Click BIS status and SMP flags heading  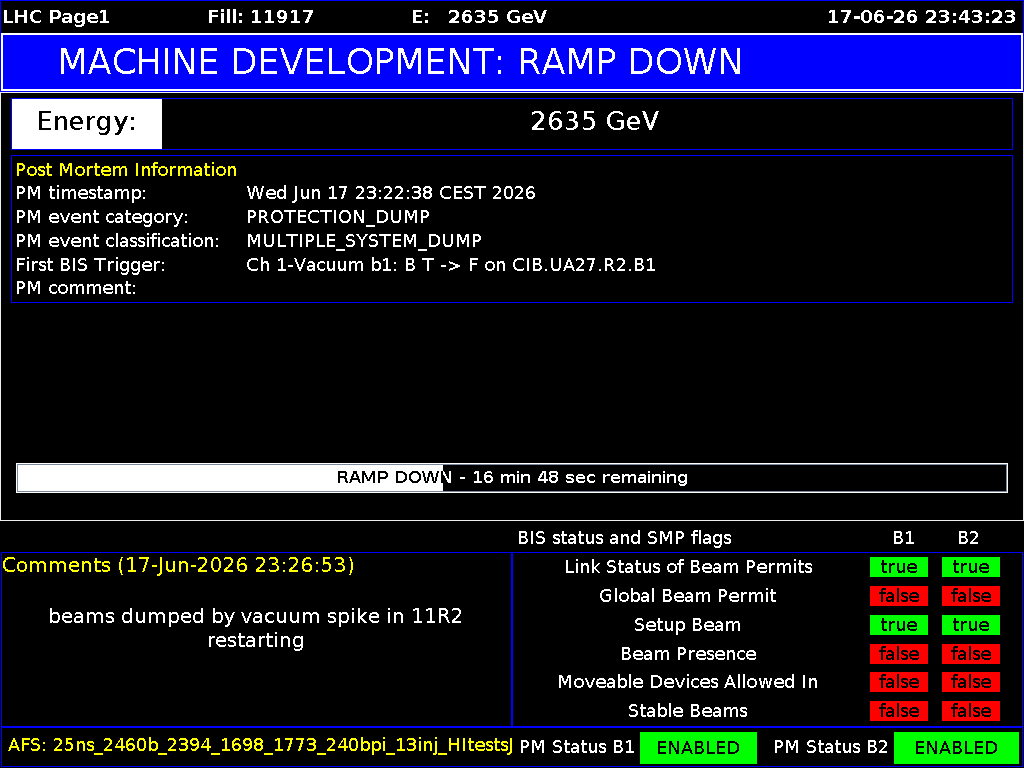tap(624, 538)
